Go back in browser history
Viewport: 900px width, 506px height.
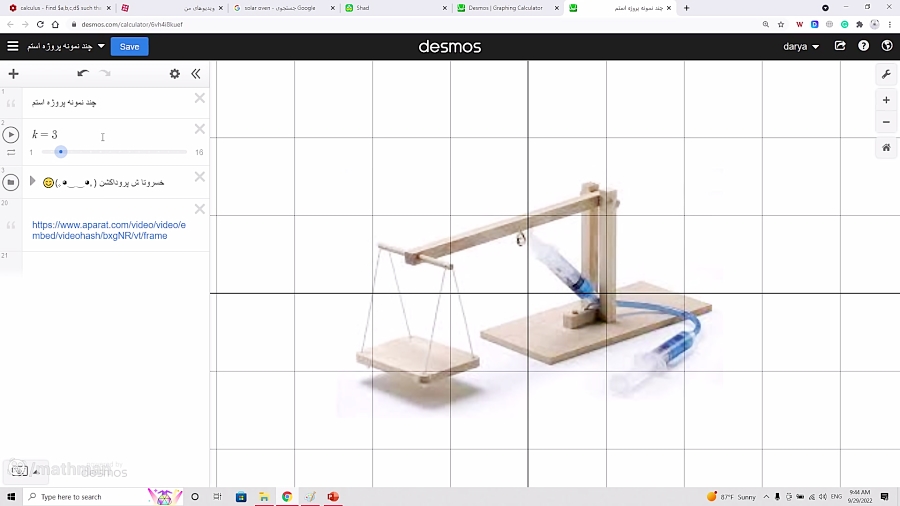(x=10, y=24)
